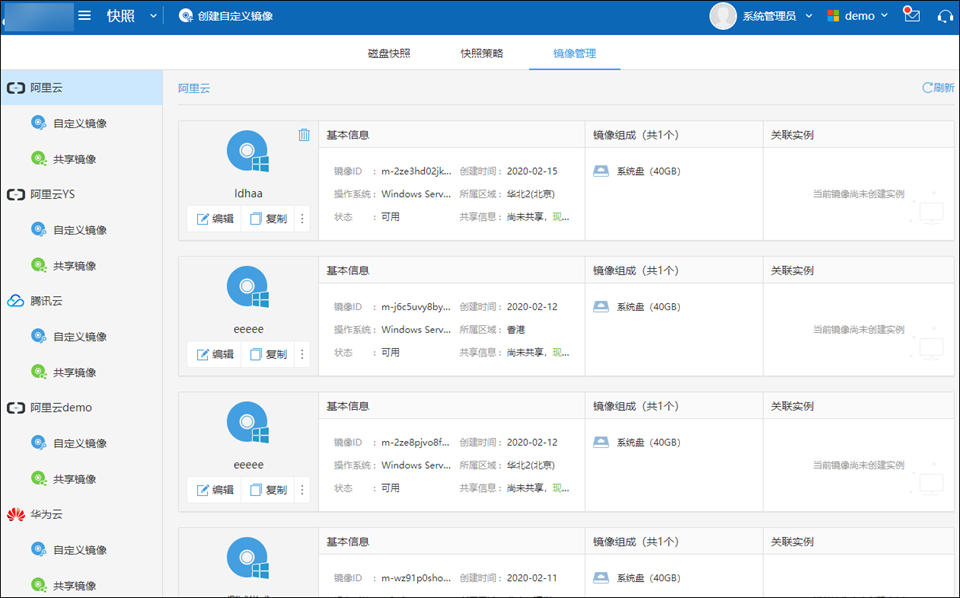Expand the 快照 dropdown arrow
Viewport: 960px width, 598px height.
click(153, 17)
